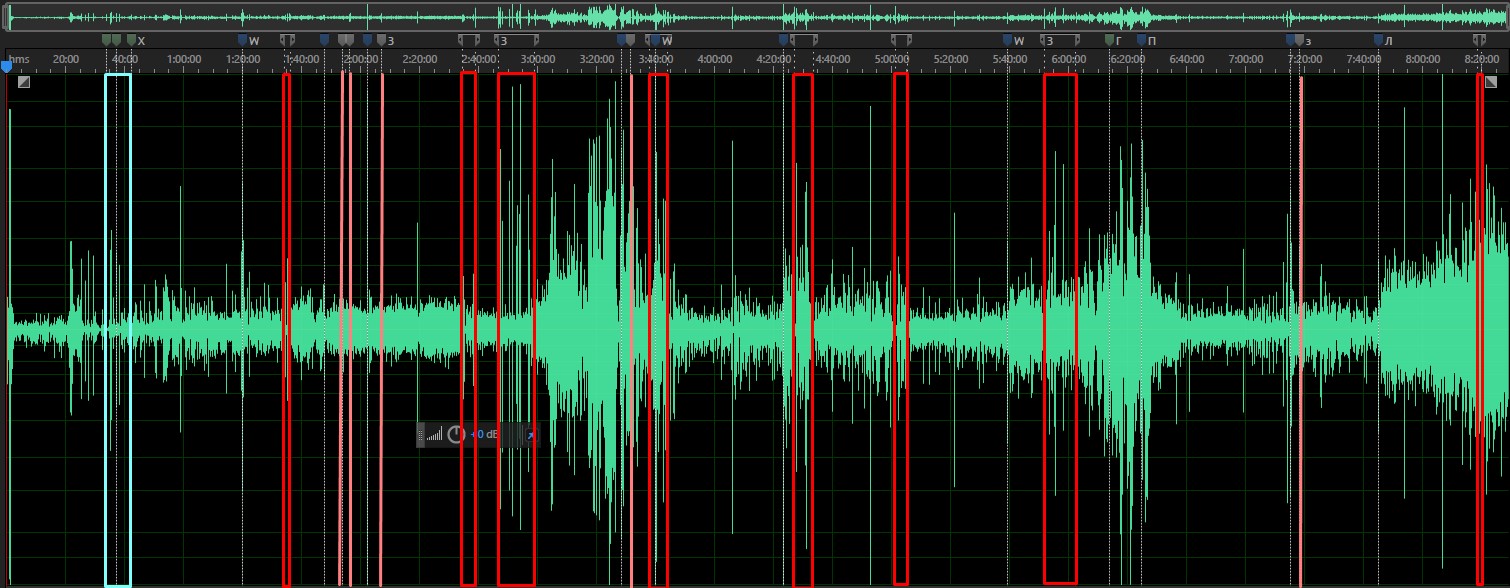The image size is (1510, 588).
Task: Click the 4:00:00 ruler time label
Action: (715, 59)
